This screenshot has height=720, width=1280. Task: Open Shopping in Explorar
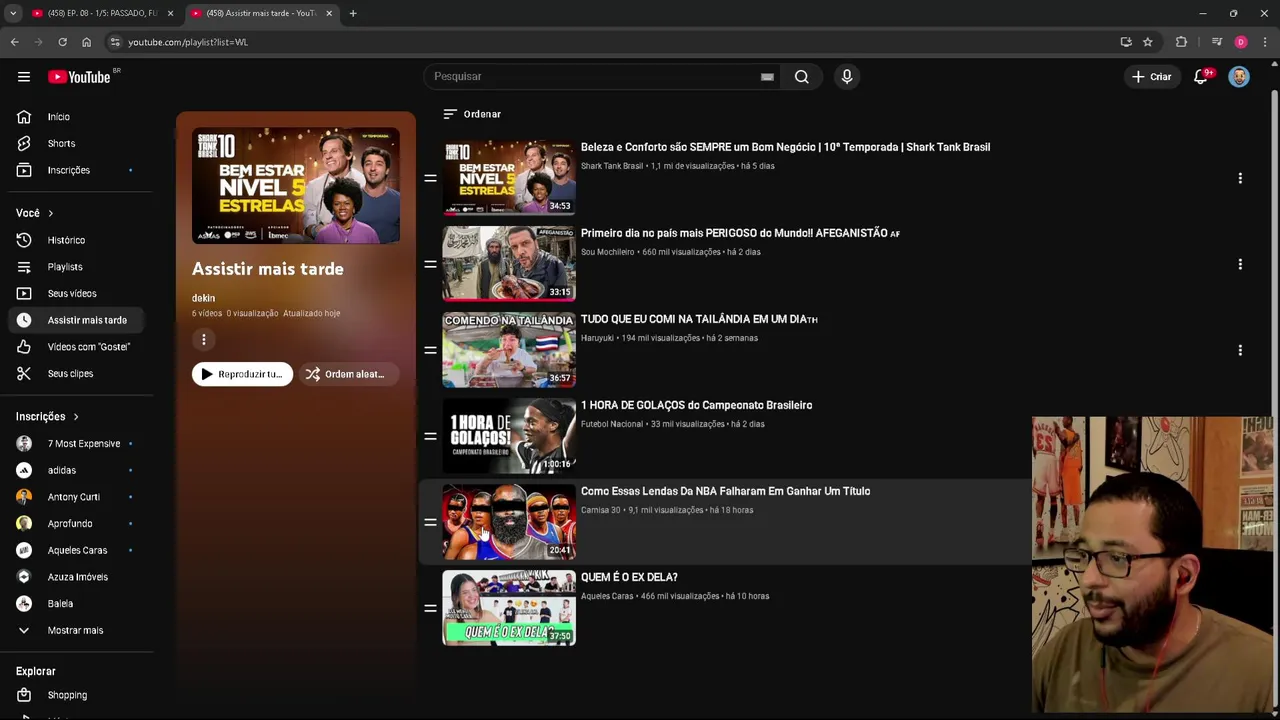pos(76,695)
